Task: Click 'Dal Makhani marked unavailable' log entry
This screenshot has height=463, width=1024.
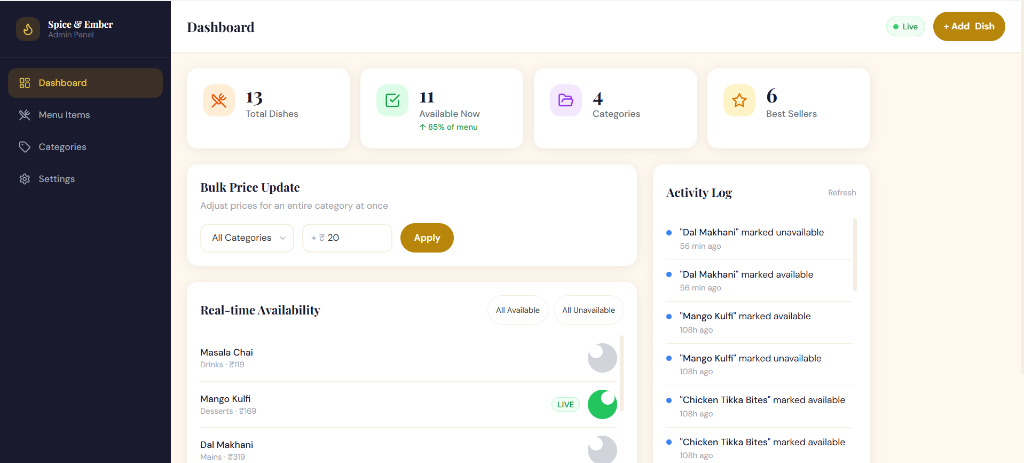Action: coord(760,238)
